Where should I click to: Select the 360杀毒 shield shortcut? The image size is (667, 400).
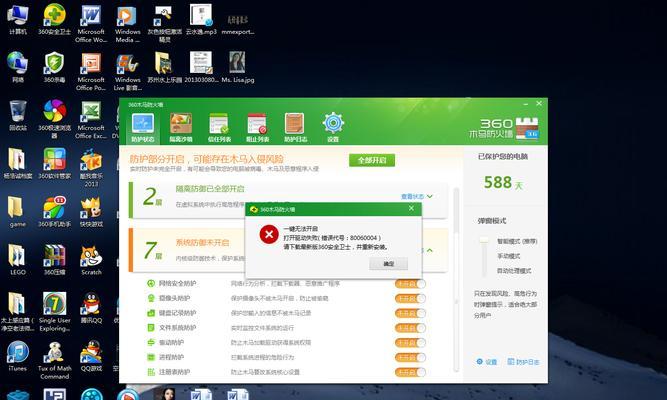[54, 67]
